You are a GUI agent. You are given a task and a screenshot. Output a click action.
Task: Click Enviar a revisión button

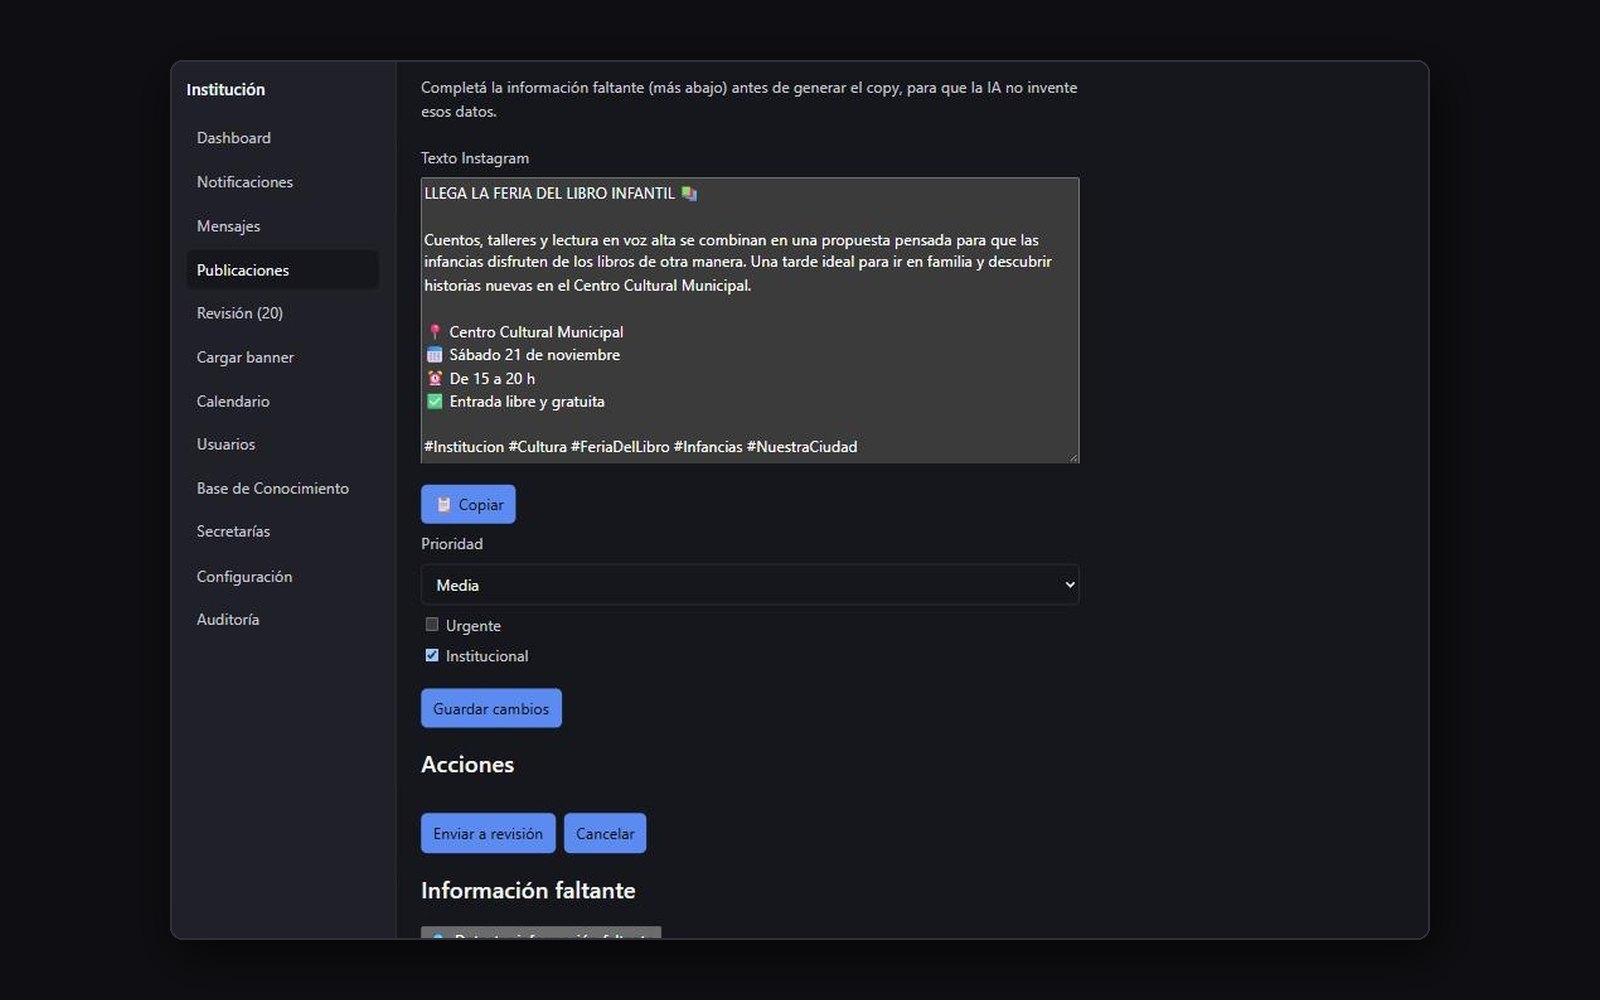click(488, 833)
